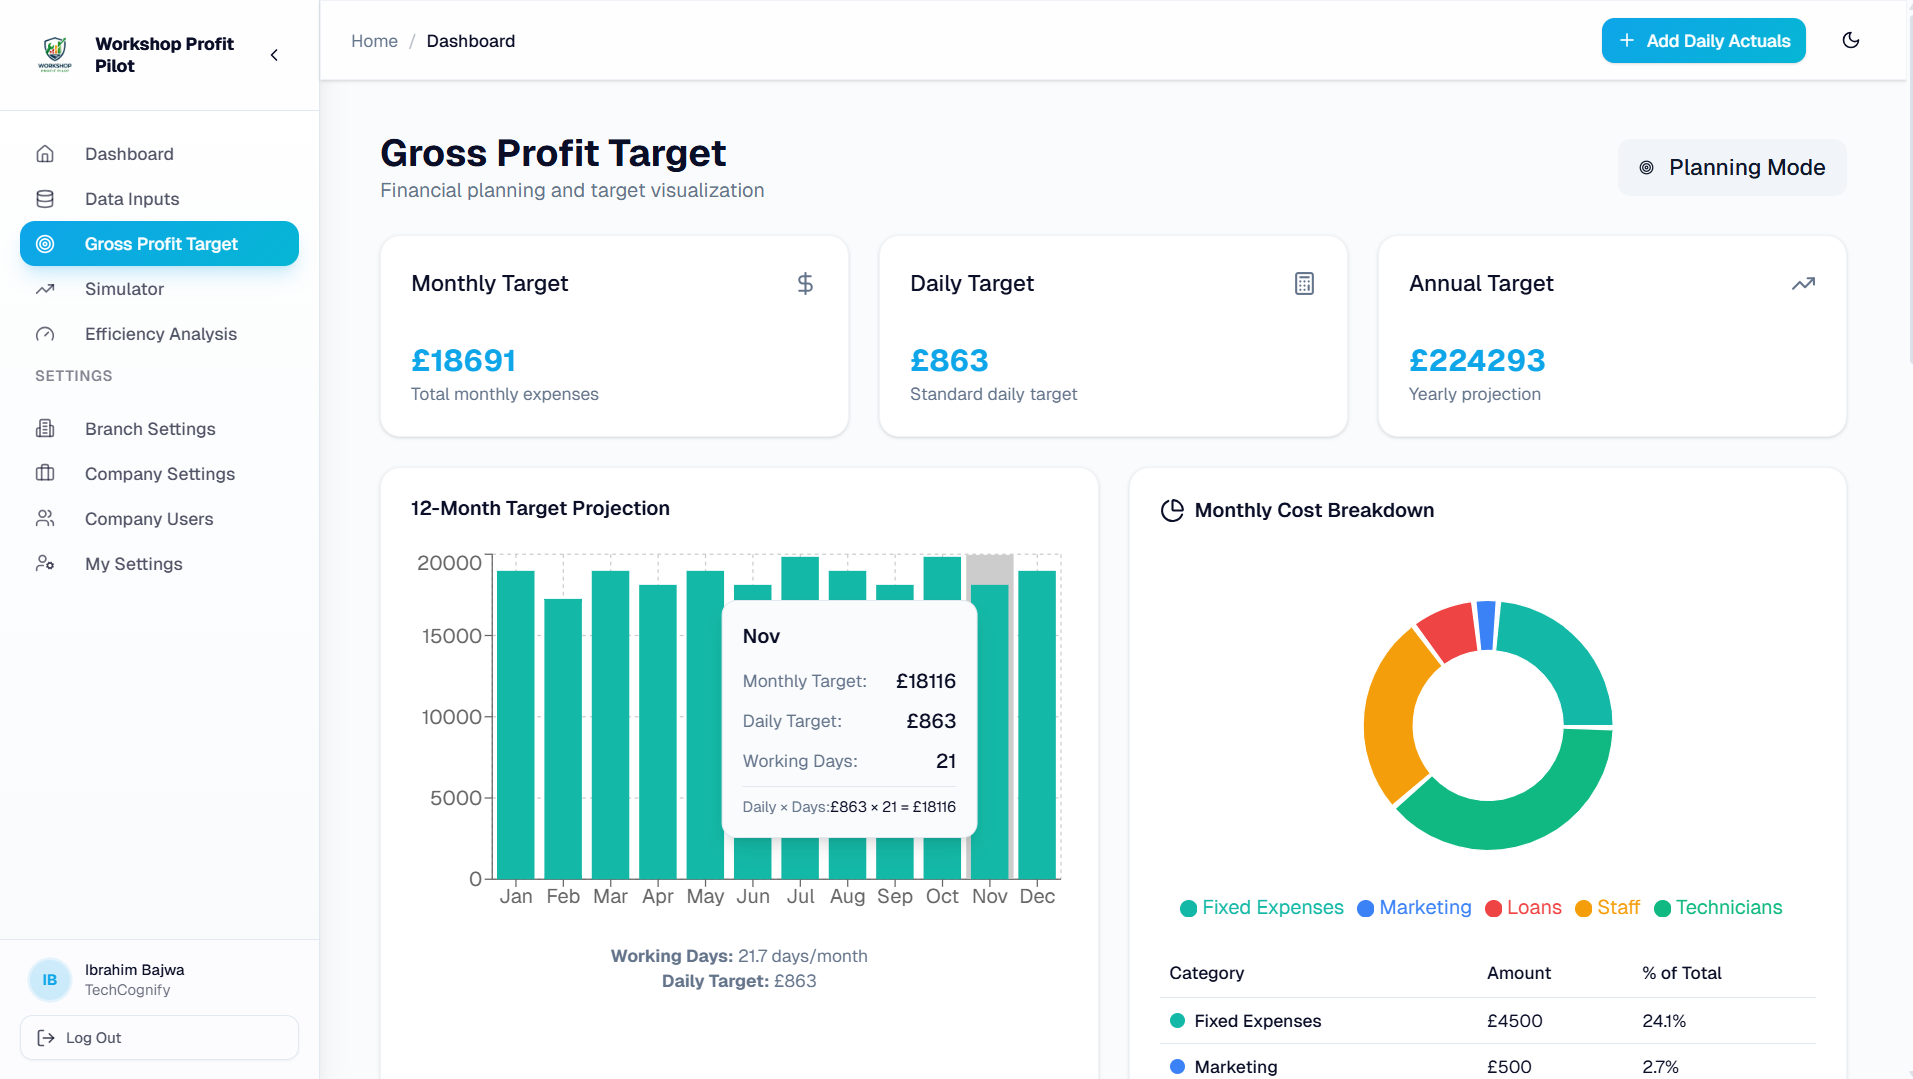
Task: Select the Company Settings briefcase icon
Action: (x=46, y=473)
